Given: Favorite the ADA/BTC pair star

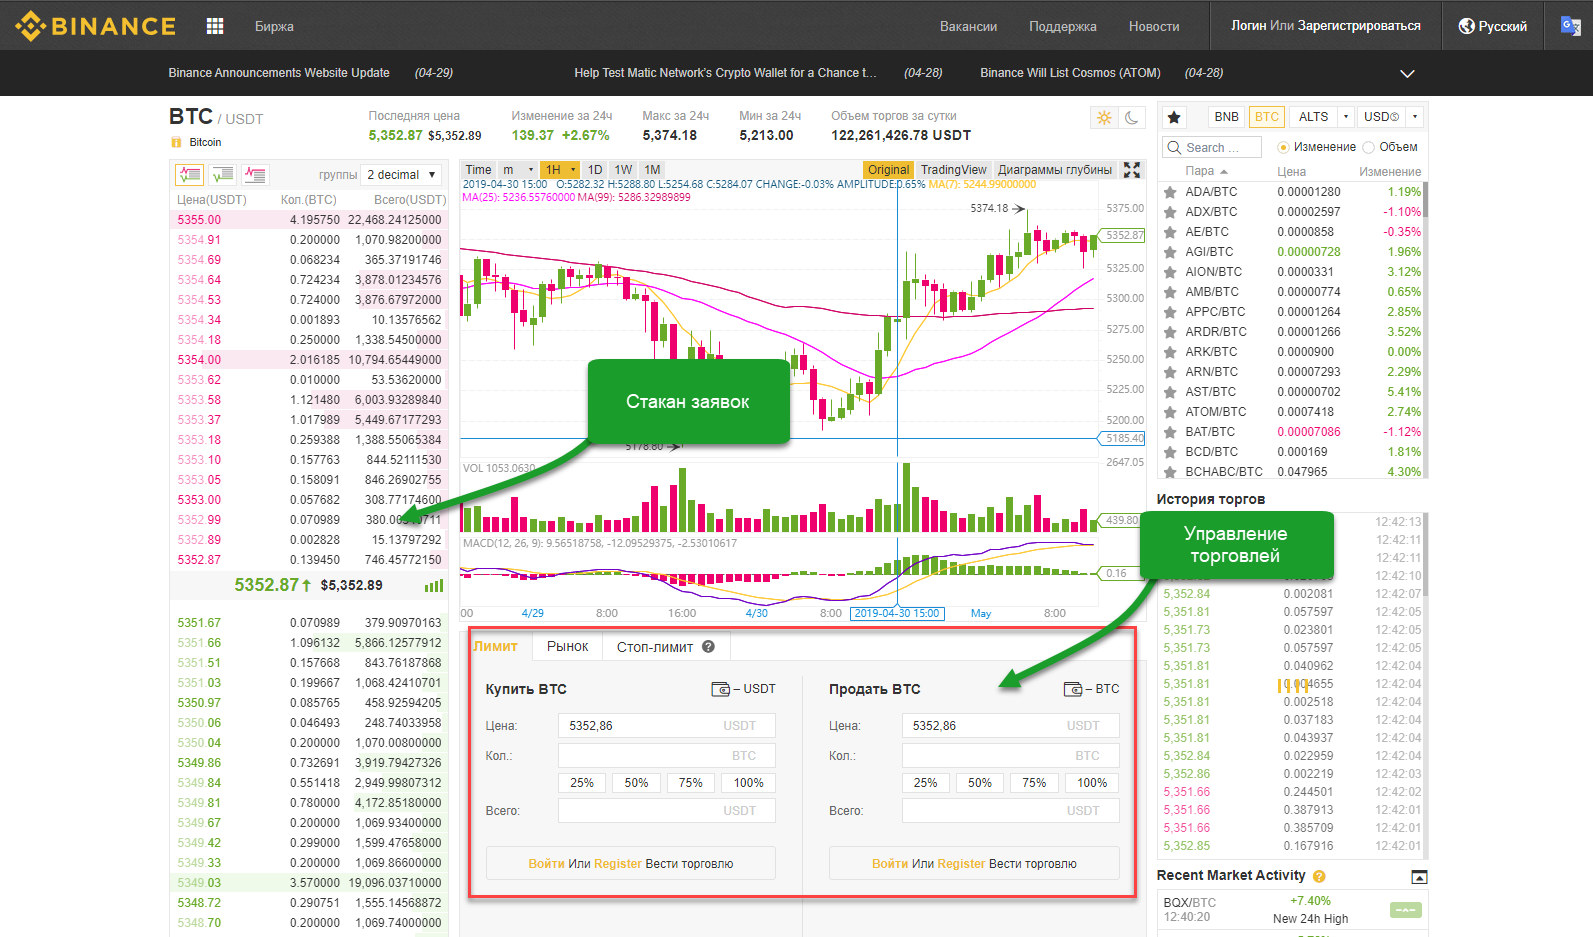Looking at the screenshot, I should click(1170, 192).
